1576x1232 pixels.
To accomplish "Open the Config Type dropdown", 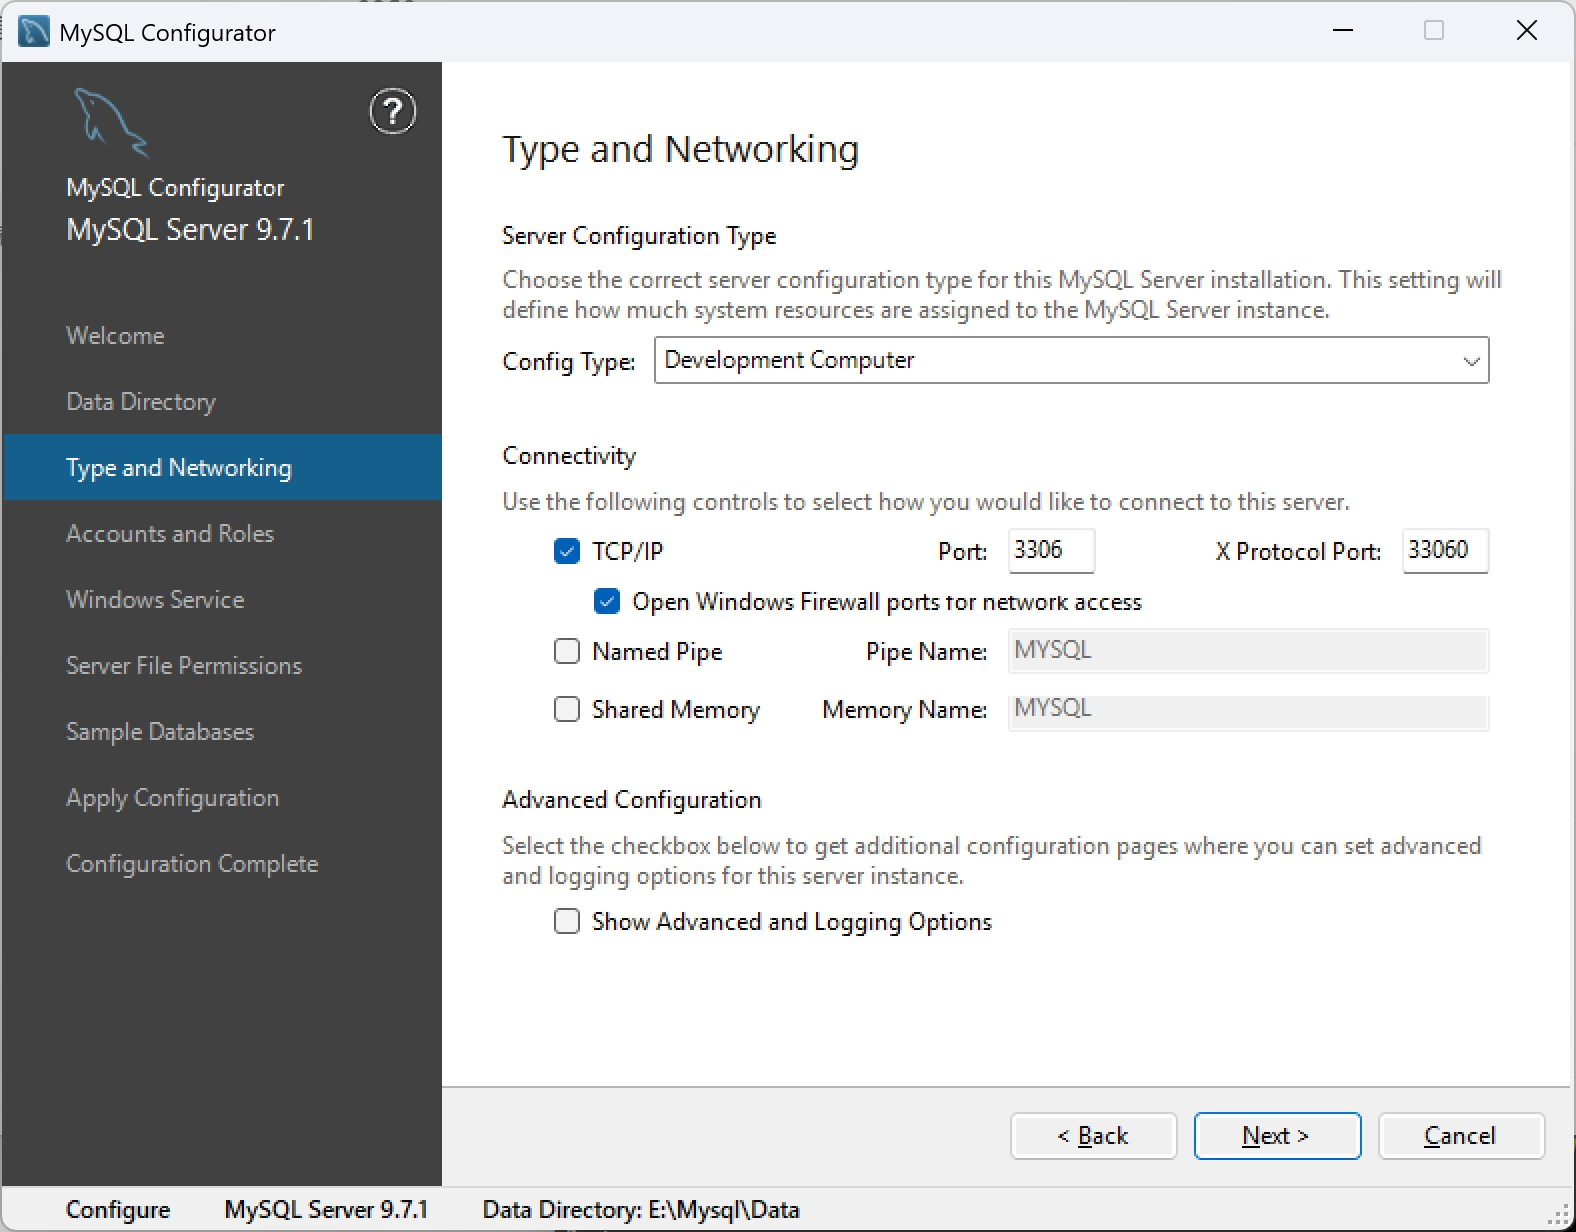I will pyautogui.click(x=1071, y=360).
